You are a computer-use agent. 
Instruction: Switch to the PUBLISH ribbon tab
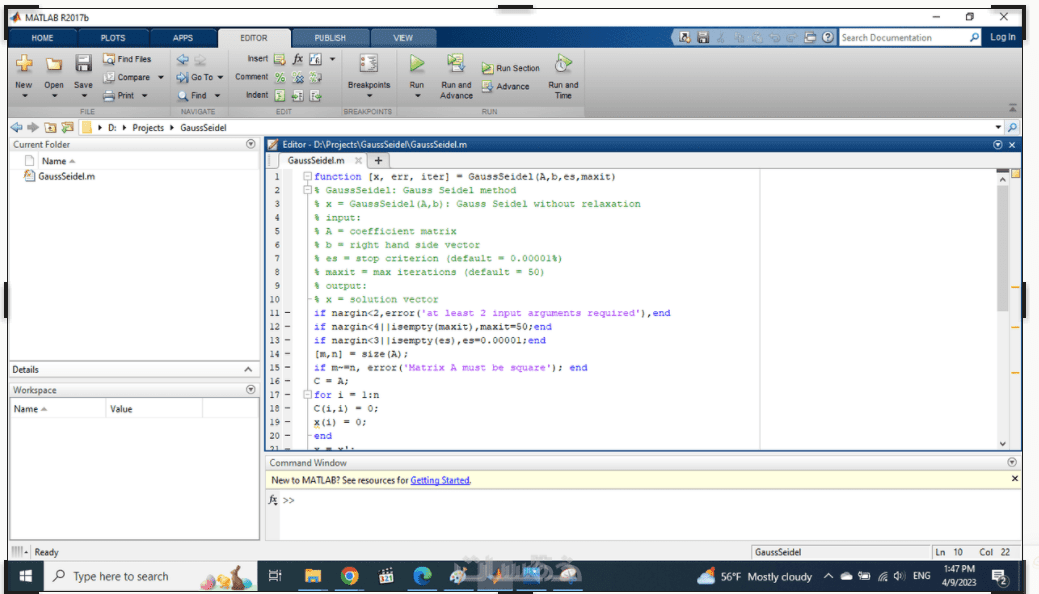tap(329, 38)
